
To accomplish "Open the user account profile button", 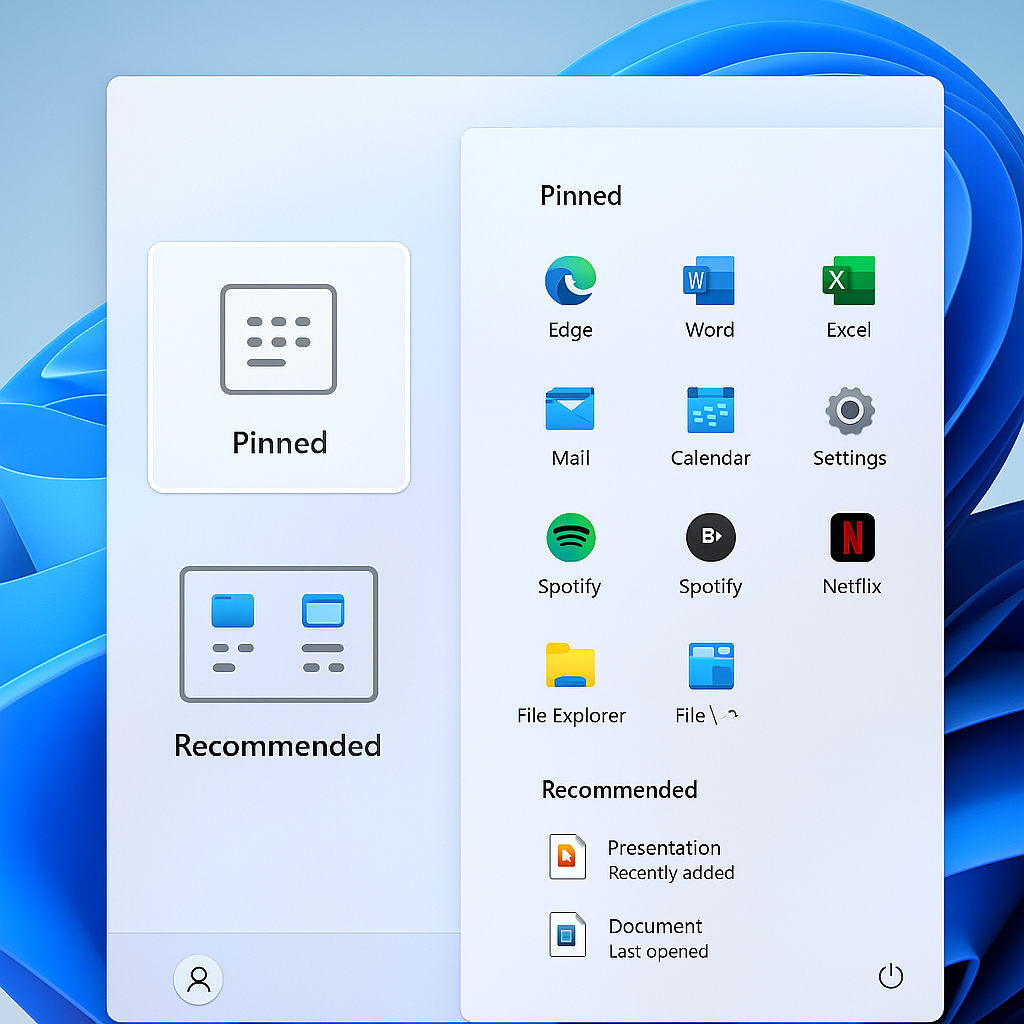I will coord(198,980).
